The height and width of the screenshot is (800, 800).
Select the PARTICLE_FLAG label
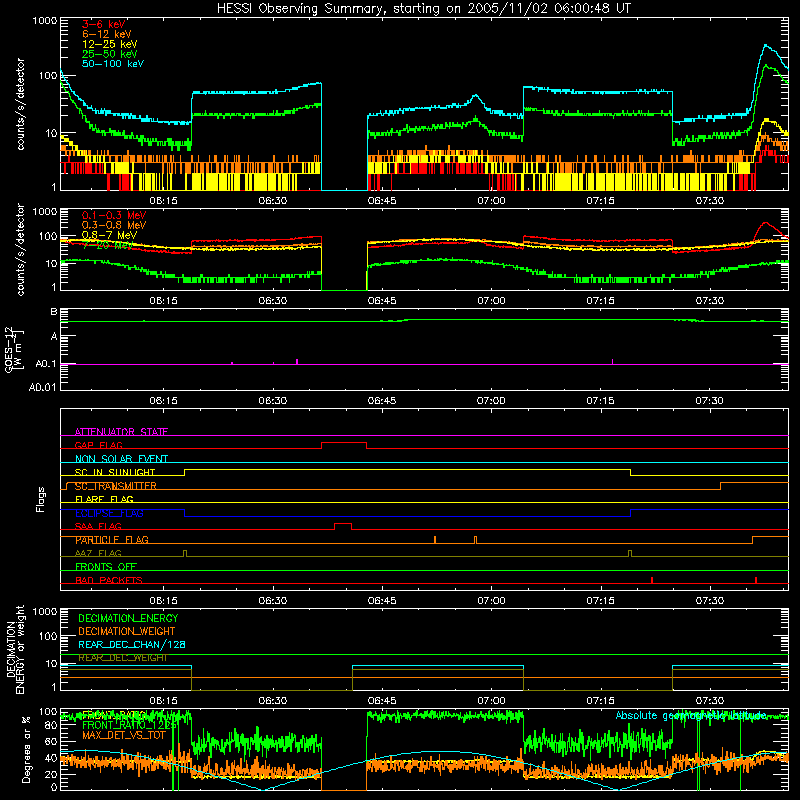(112, 540)
